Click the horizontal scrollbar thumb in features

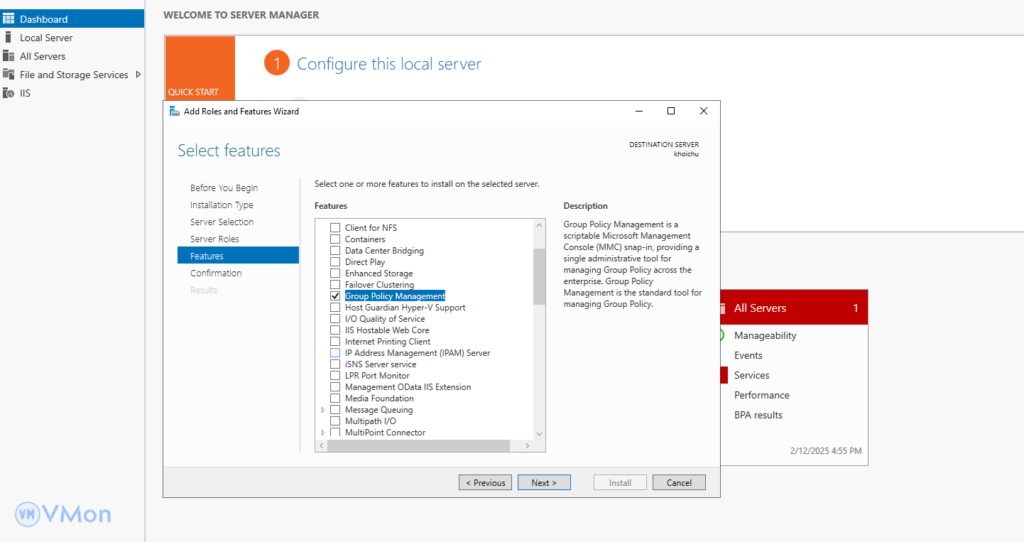pos(419,446)
